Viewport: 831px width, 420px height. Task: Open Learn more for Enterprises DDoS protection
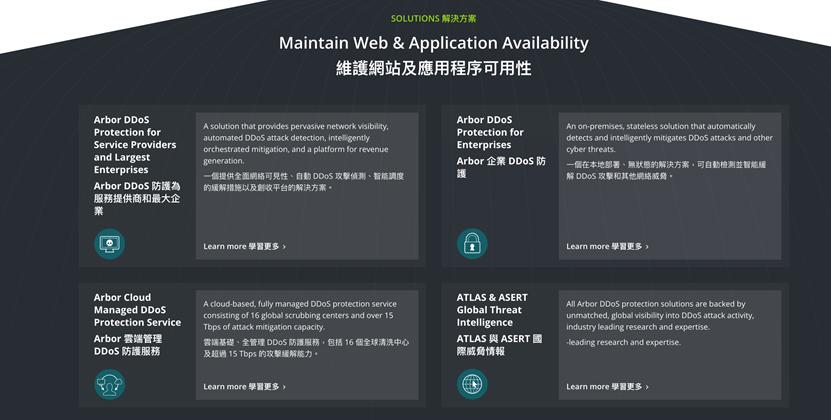click(x=607, y=247)
